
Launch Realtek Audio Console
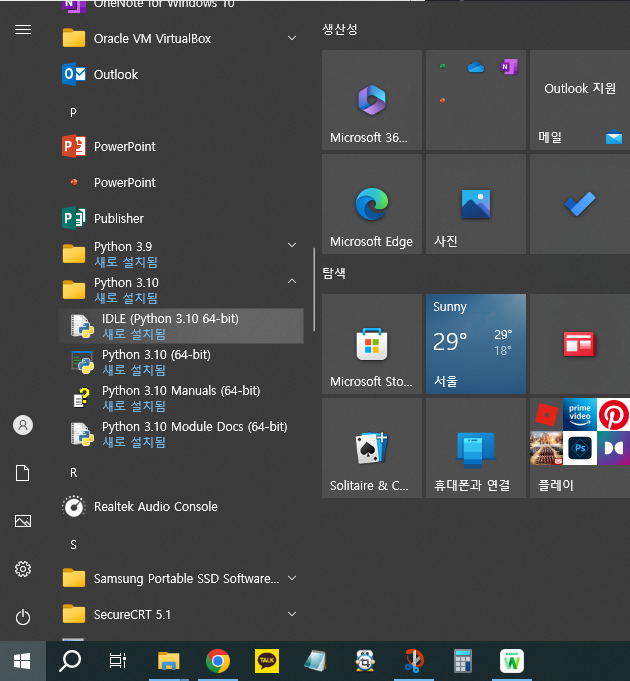click(x=181, y=506)
